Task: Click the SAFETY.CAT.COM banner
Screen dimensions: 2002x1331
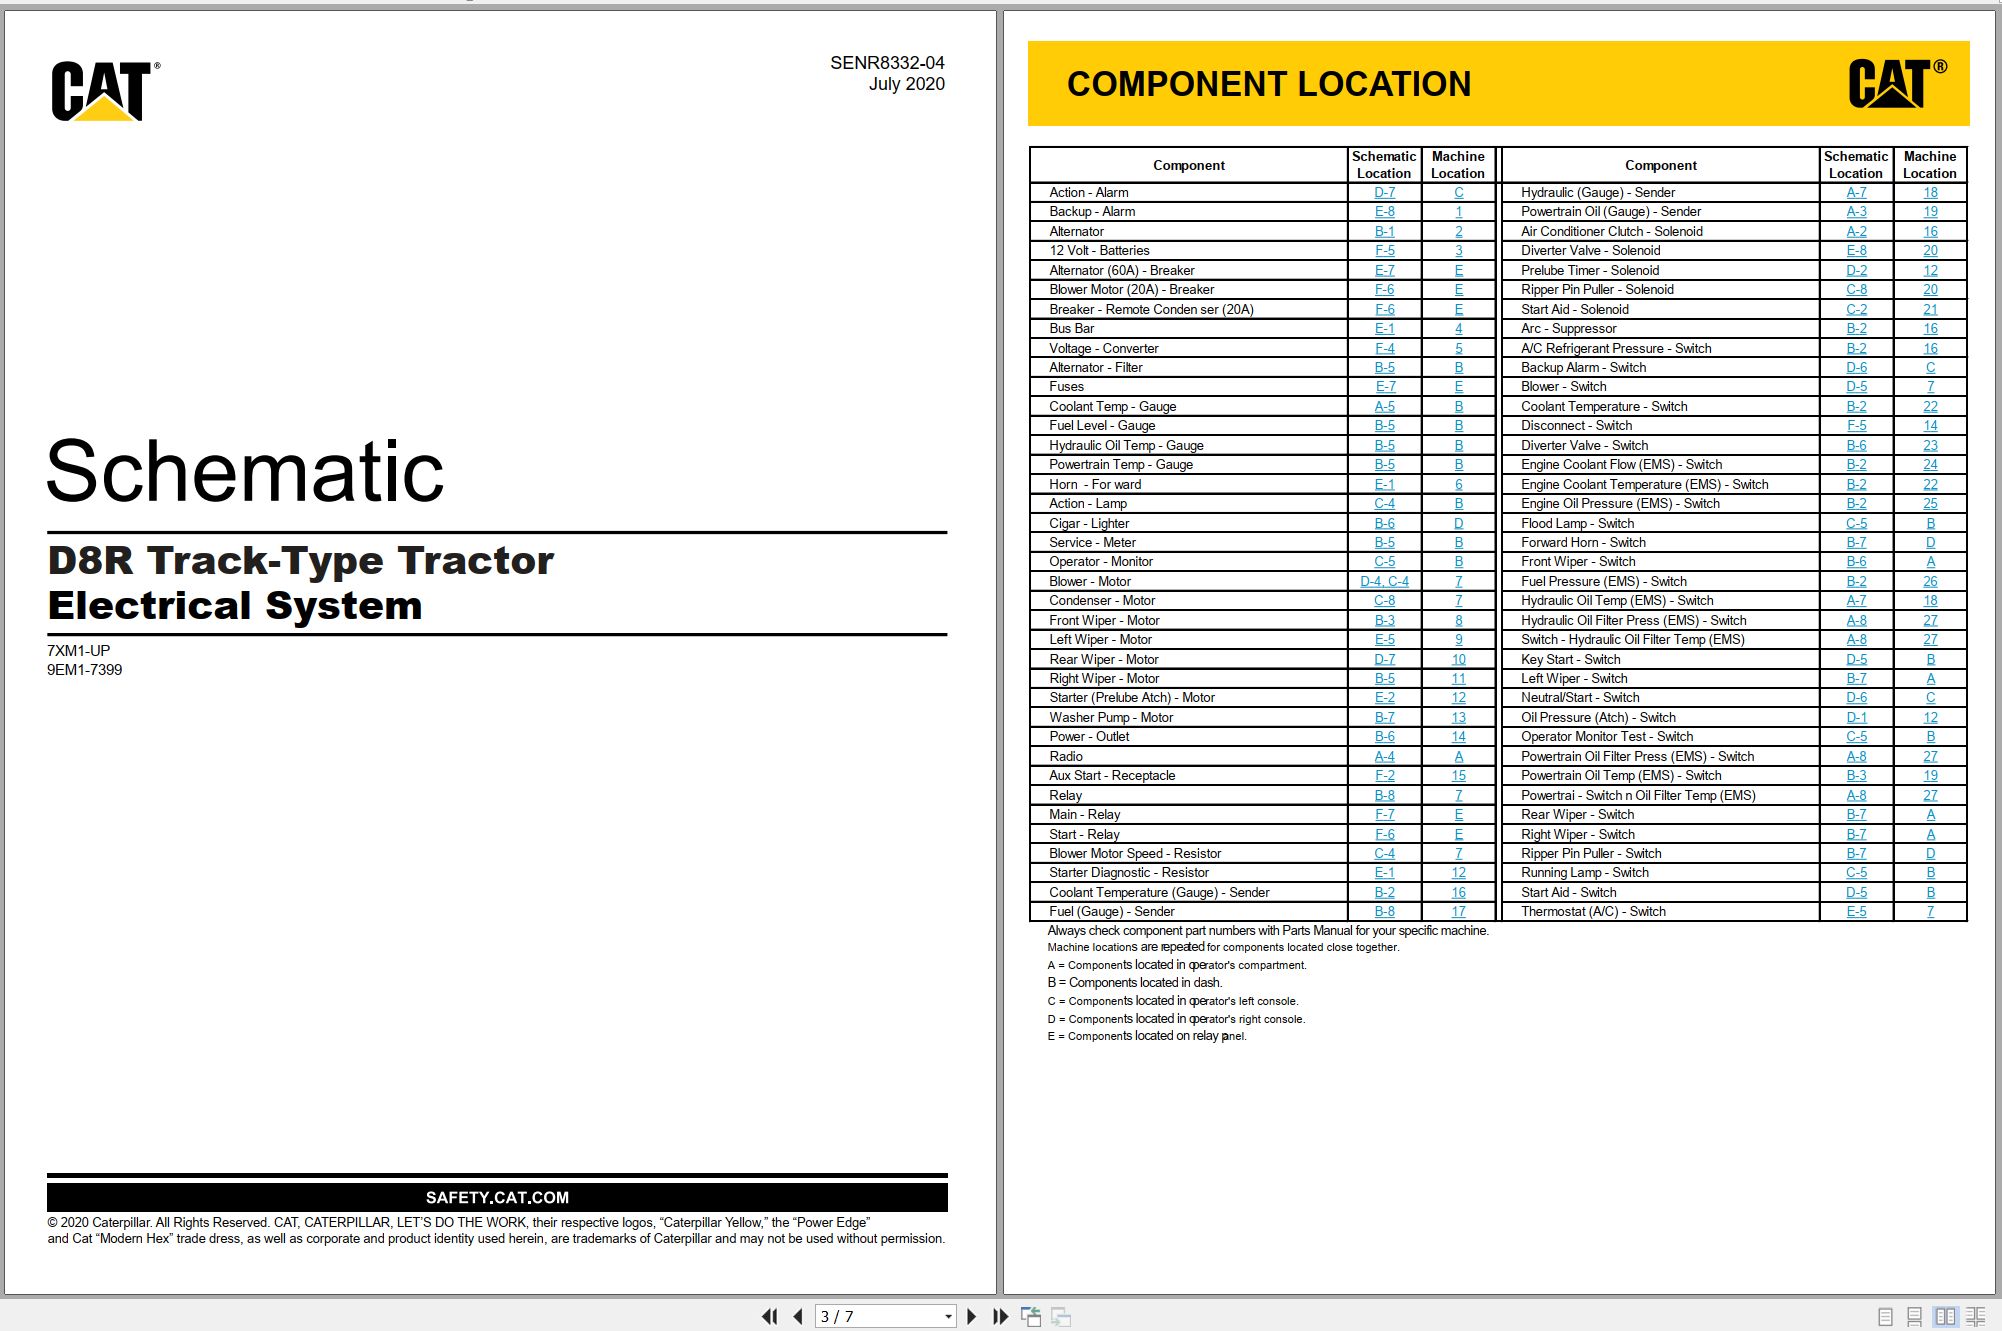Action: 497,1197
